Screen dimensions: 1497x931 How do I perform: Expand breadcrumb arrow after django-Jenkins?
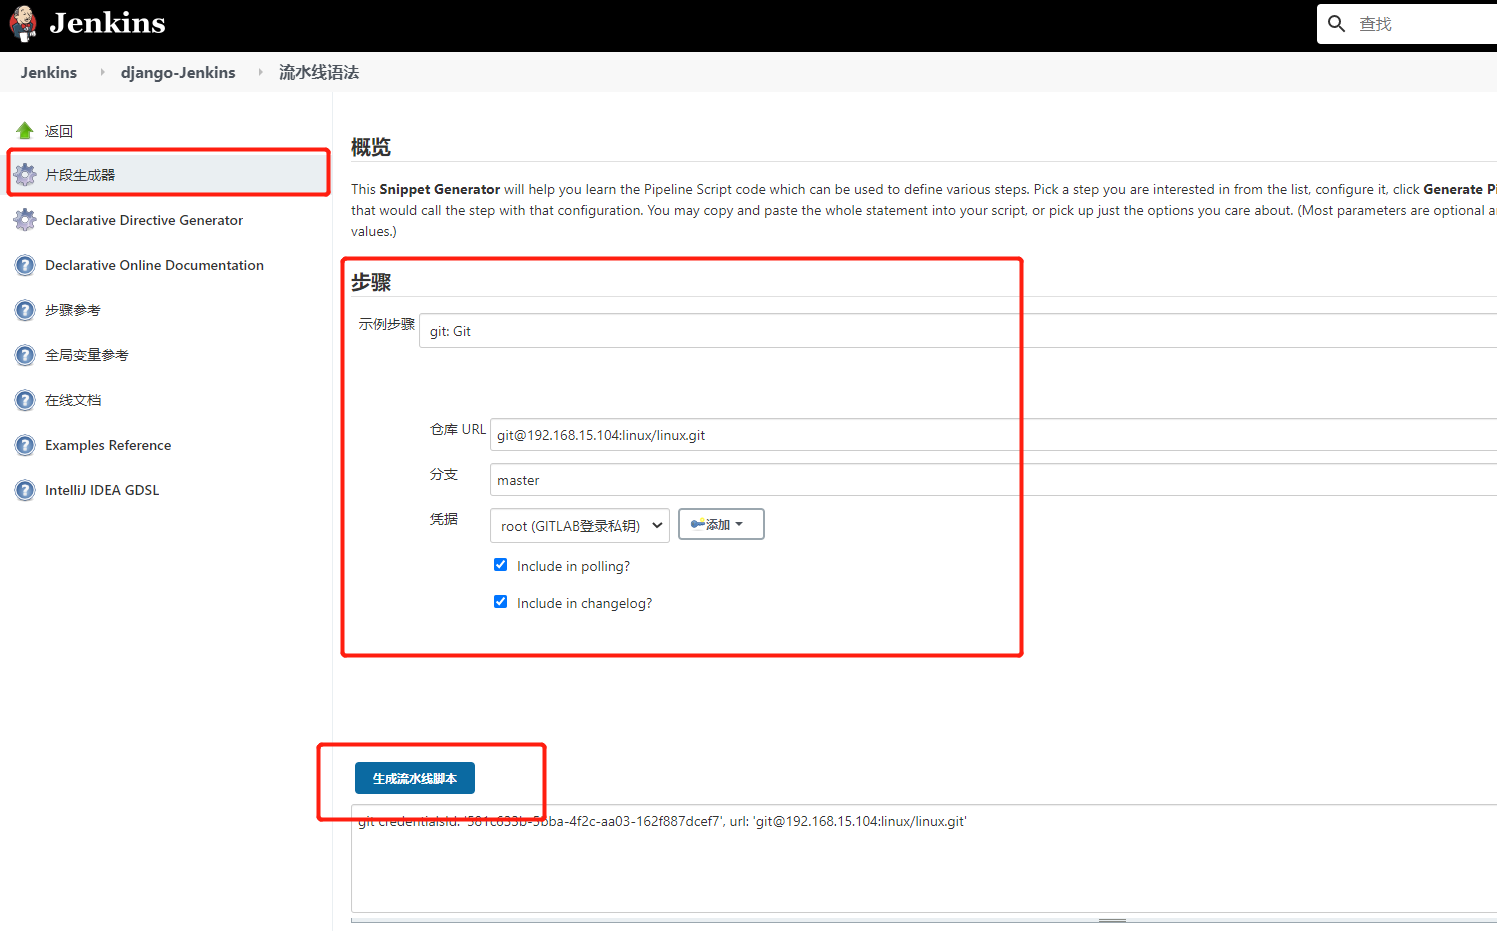261,72
